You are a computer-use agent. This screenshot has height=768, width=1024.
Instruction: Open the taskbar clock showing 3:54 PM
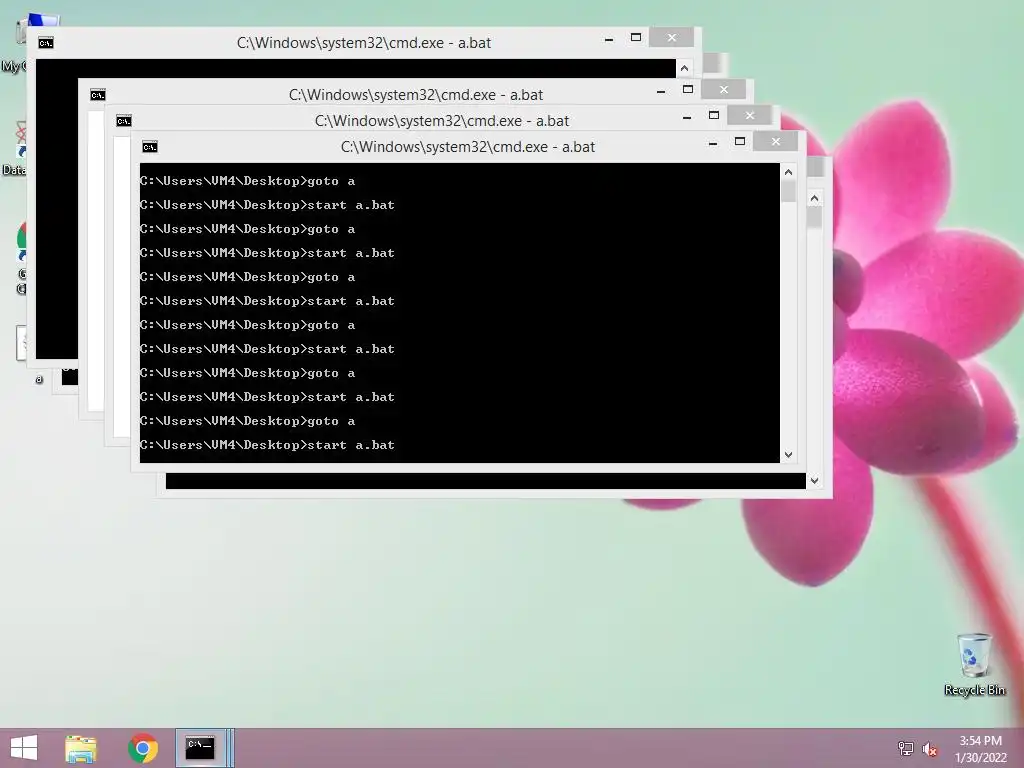click(980, 748)
